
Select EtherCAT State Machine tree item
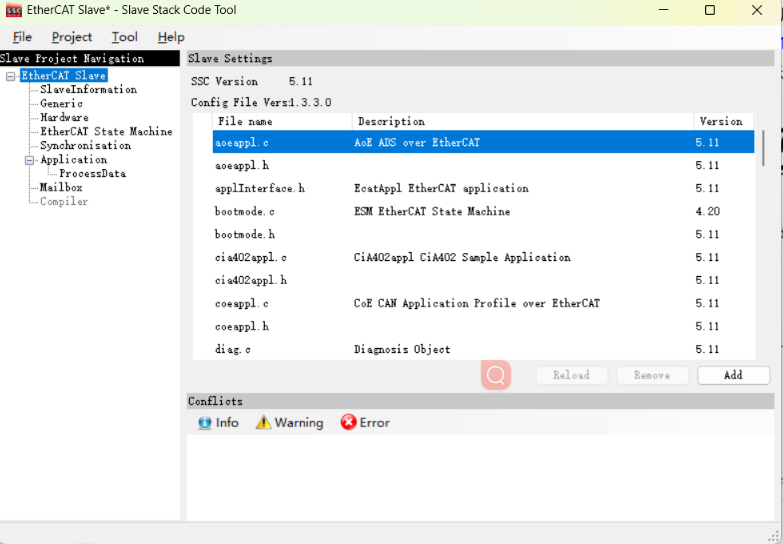(106, 131)
